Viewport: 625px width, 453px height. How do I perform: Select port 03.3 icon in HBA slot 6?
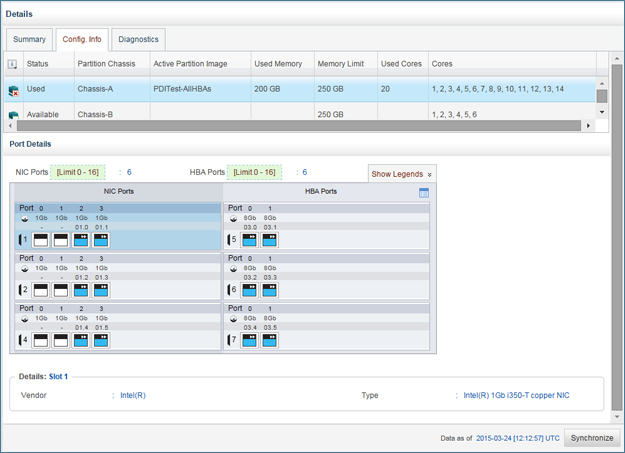(x=270, y=290)
